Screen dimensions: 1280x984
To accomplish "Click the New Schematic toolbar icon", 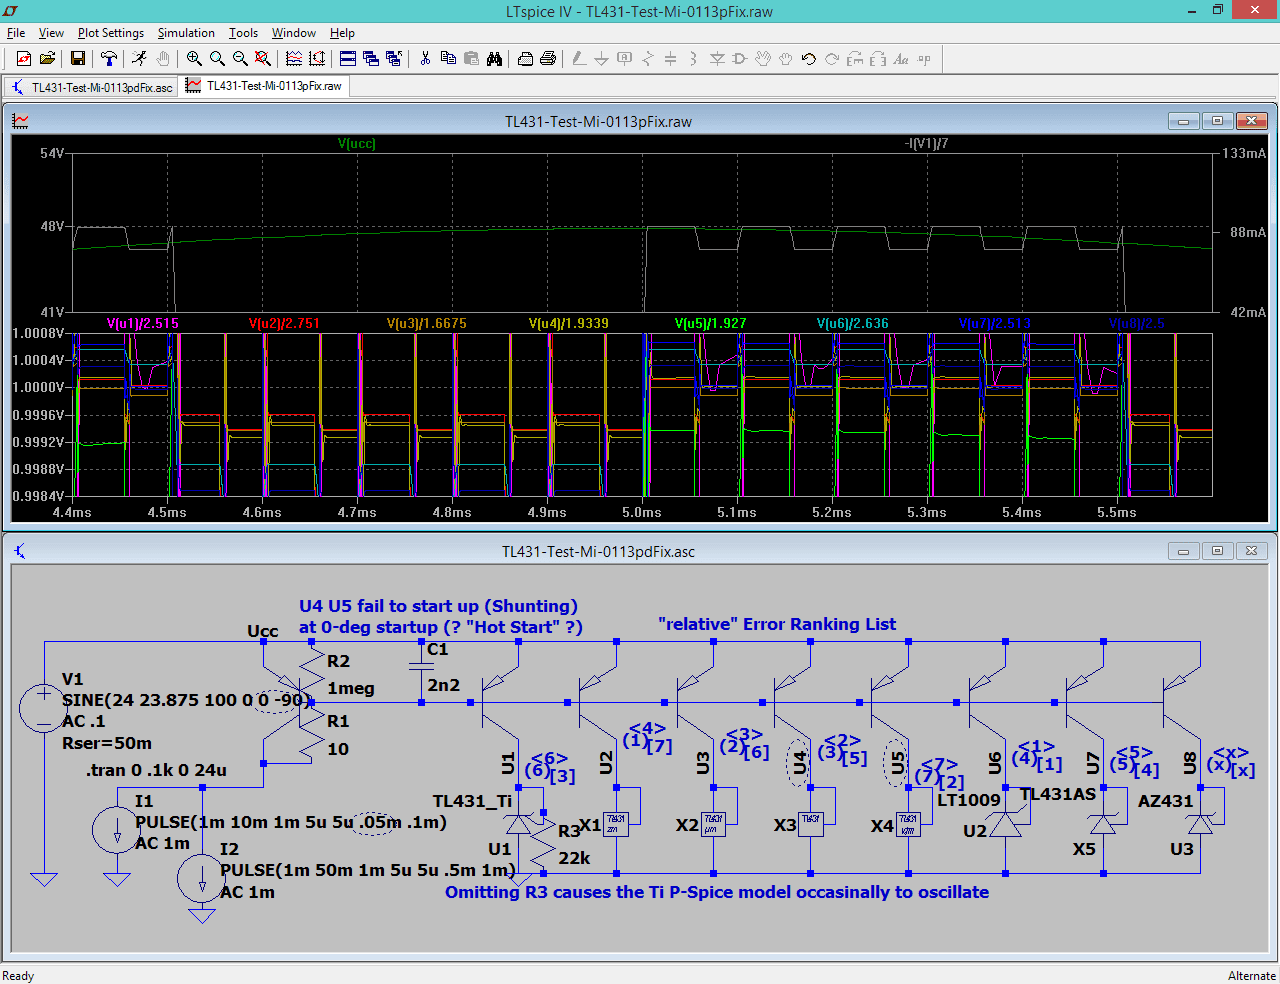I will (x=23, y=59).
